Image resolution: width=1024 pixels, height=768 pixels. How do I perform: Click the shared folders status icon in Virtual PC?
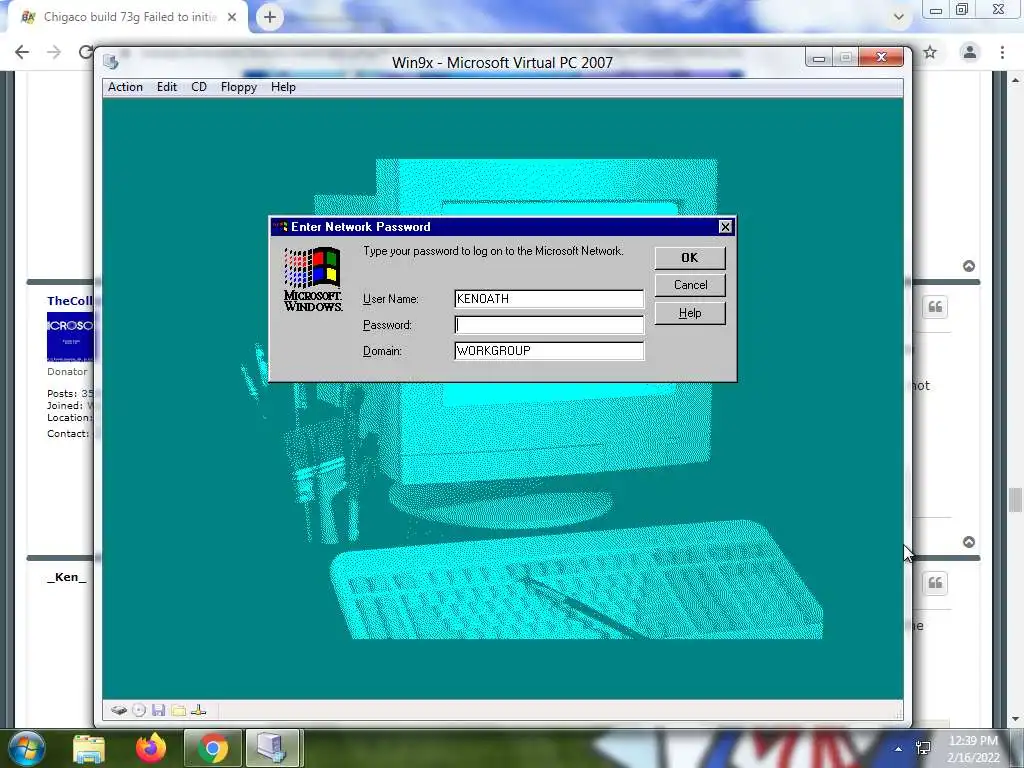[178, 711]
